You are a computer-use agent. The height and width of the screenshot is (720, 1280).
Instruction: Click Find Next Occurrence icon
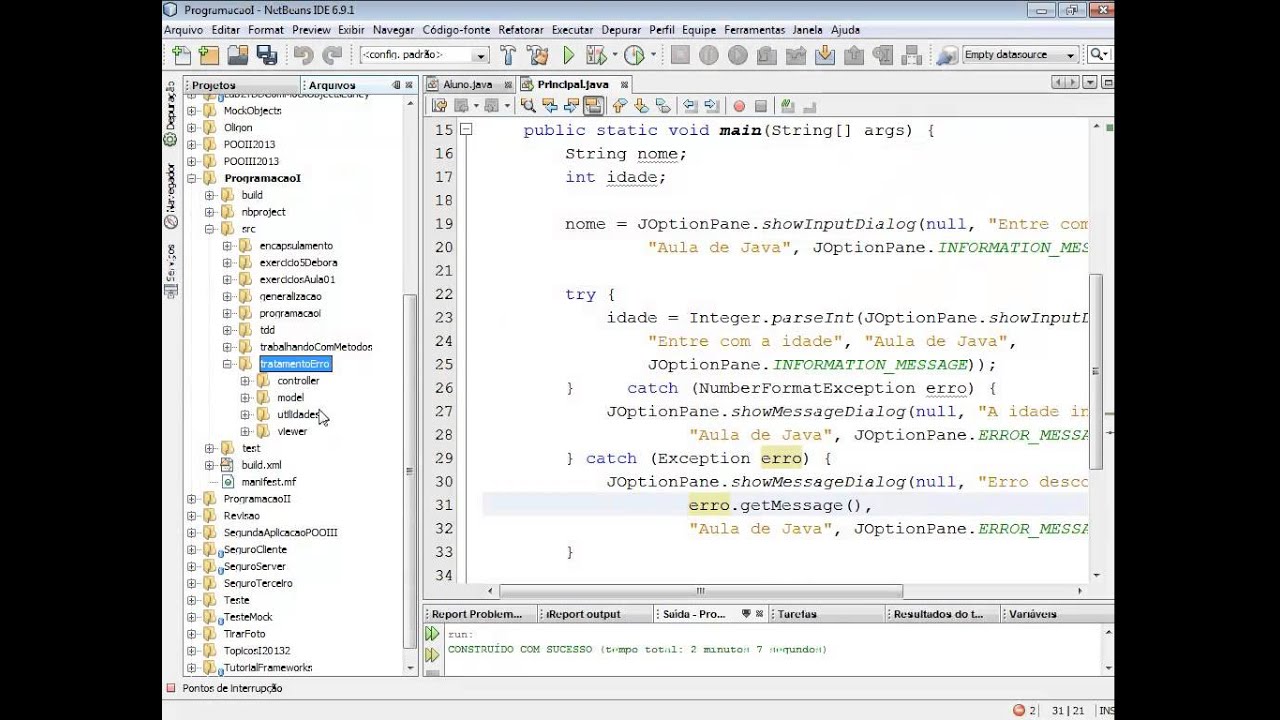pyautogui.click(x=572, y=106)
